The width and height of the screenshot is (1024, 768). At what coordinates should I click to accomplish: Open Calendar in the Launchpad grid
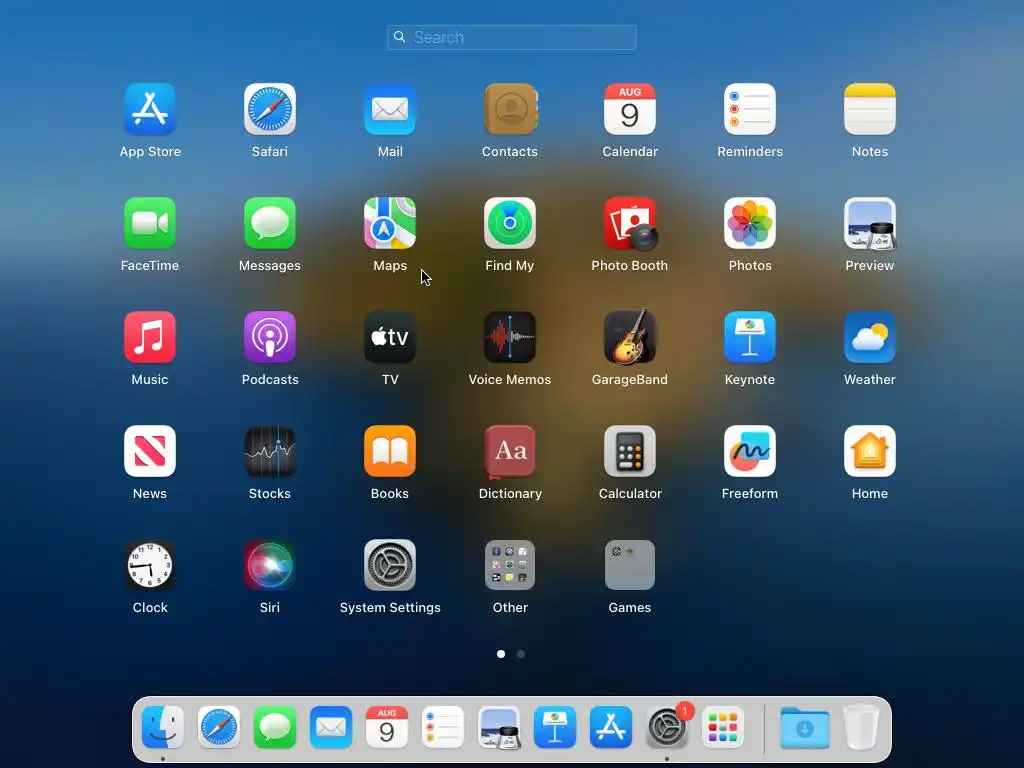point(630,109)
